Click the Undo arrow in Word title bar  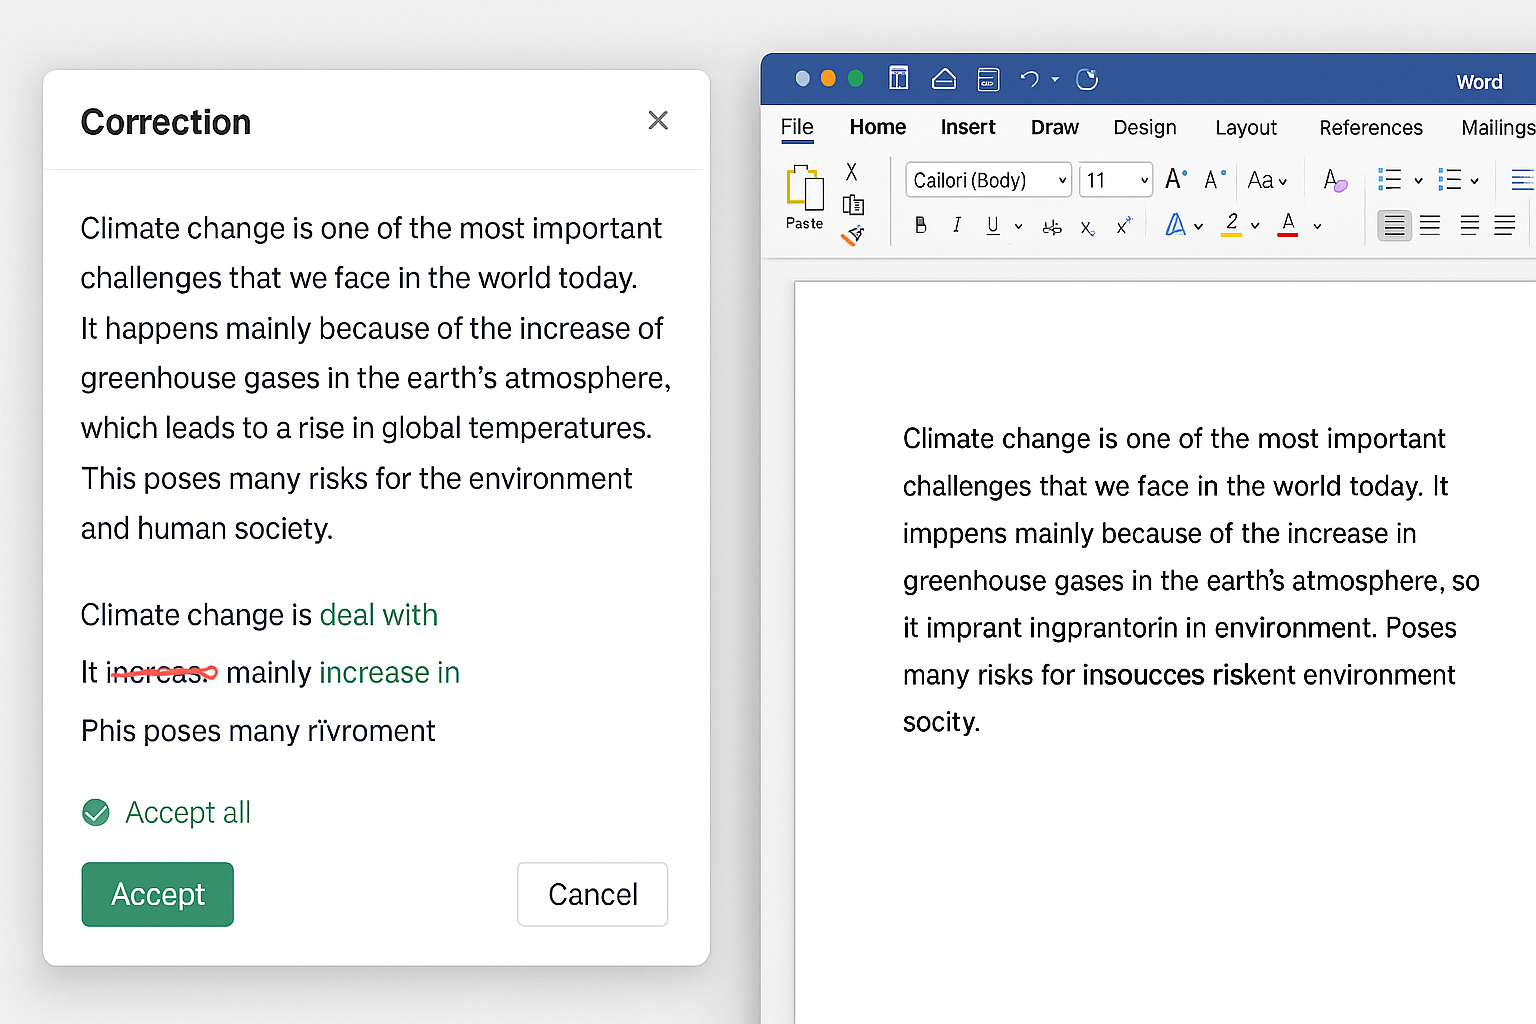1029,79
